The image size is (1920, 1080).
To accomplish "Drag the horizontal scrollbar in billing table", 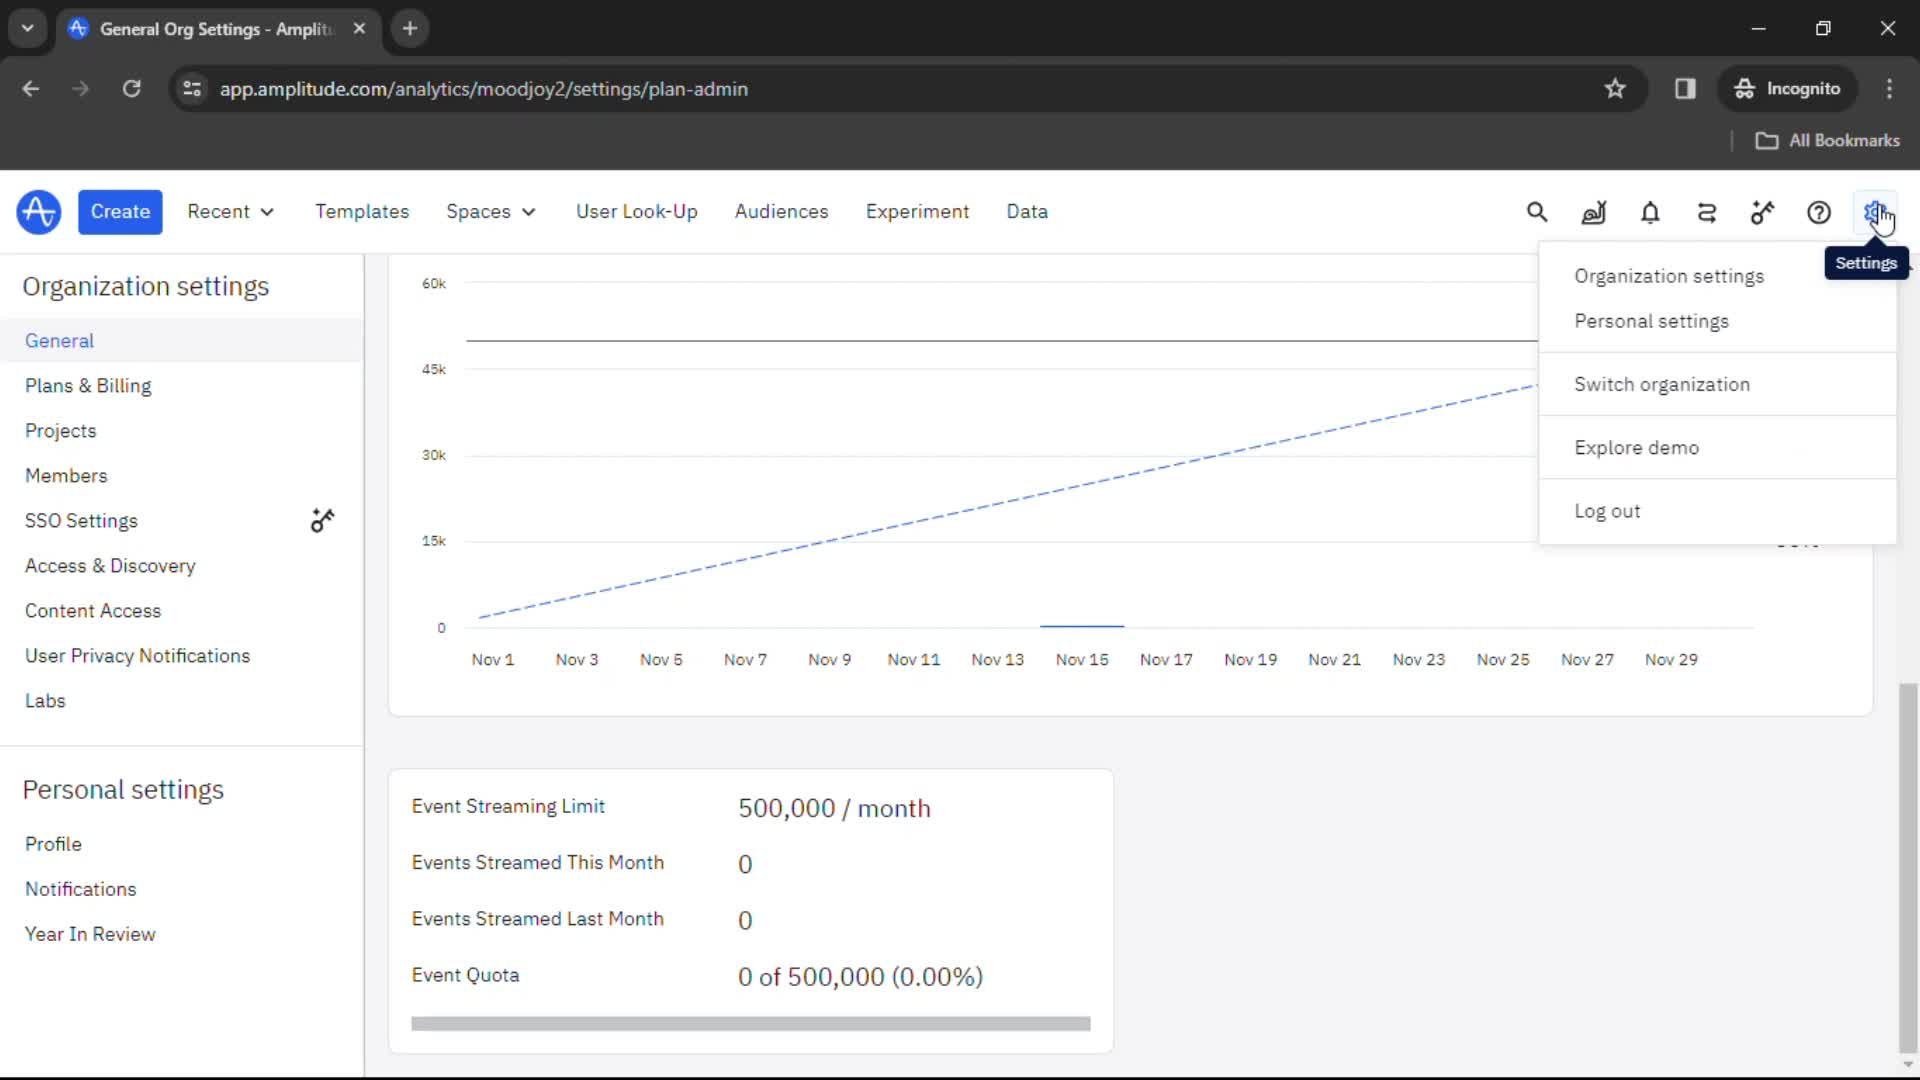I will point(750,1023).
